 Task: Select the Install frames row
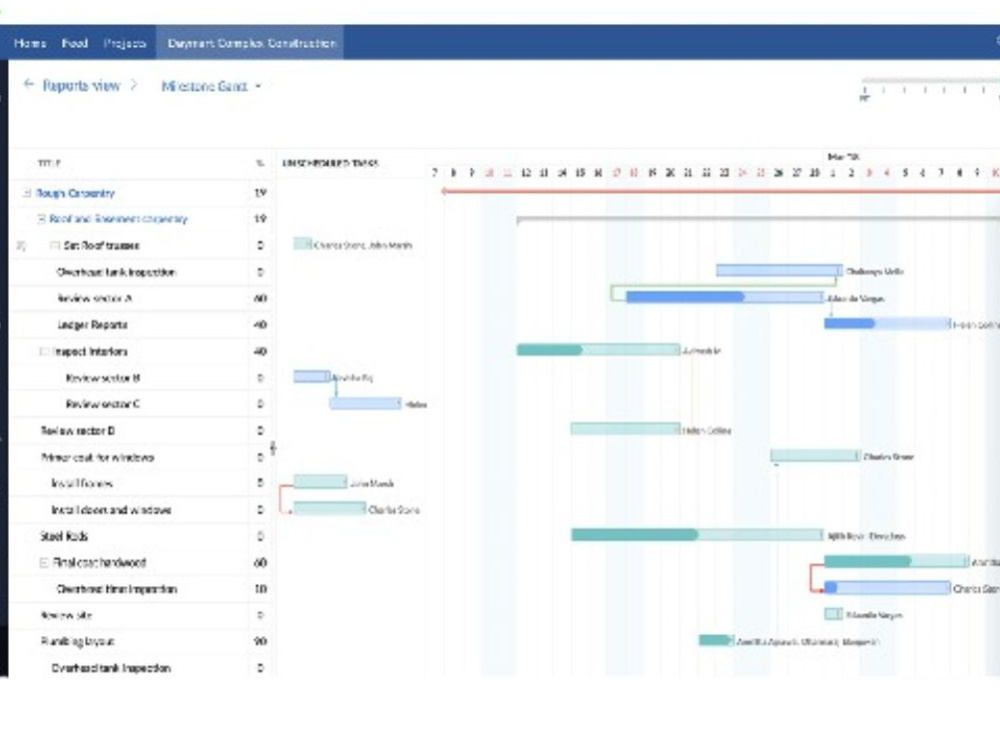click(140, 483)
